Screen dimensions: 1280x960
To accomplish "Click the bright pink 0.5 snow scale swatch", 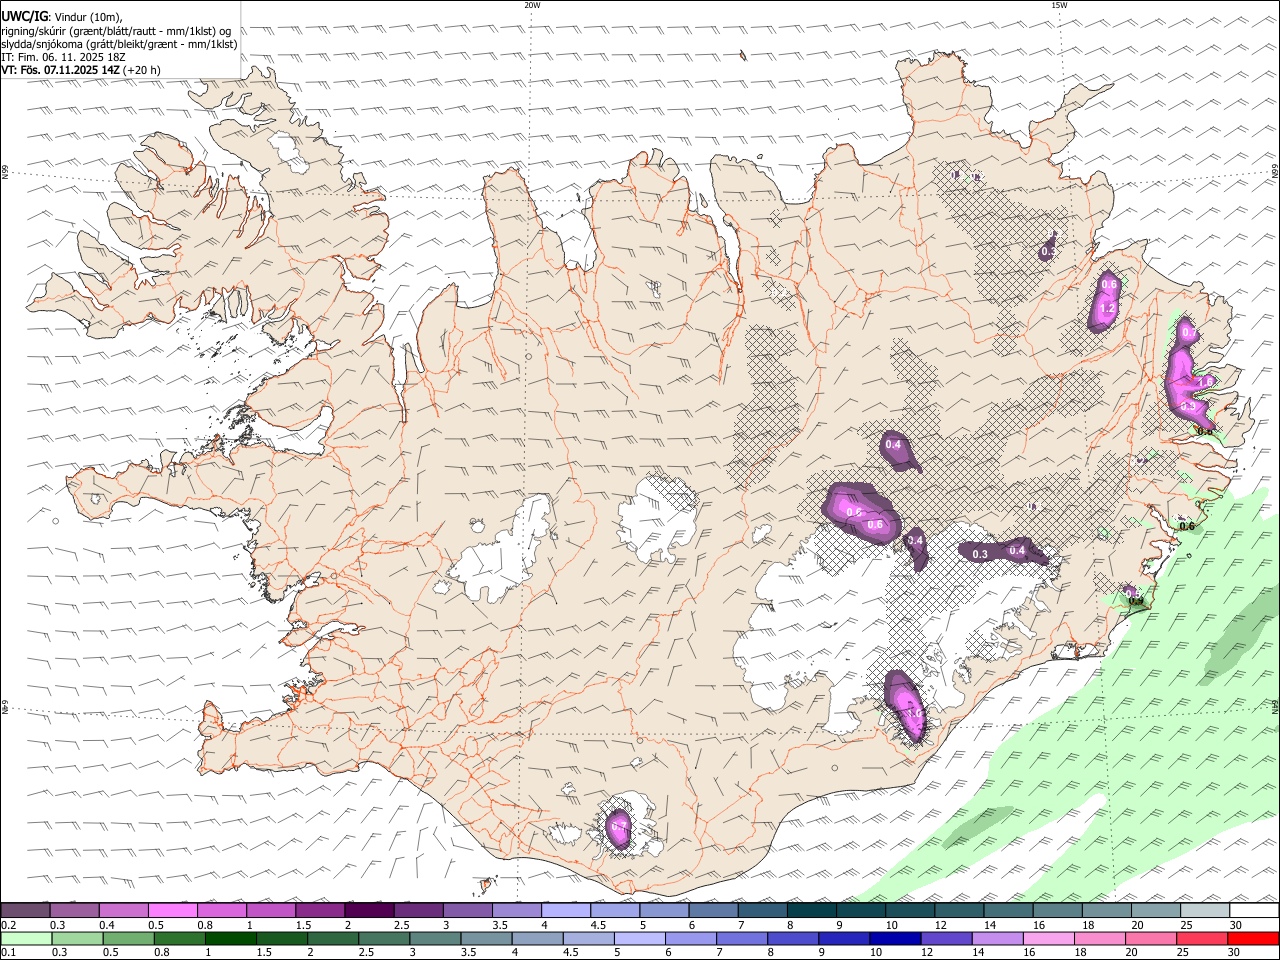I will point(171,911).
